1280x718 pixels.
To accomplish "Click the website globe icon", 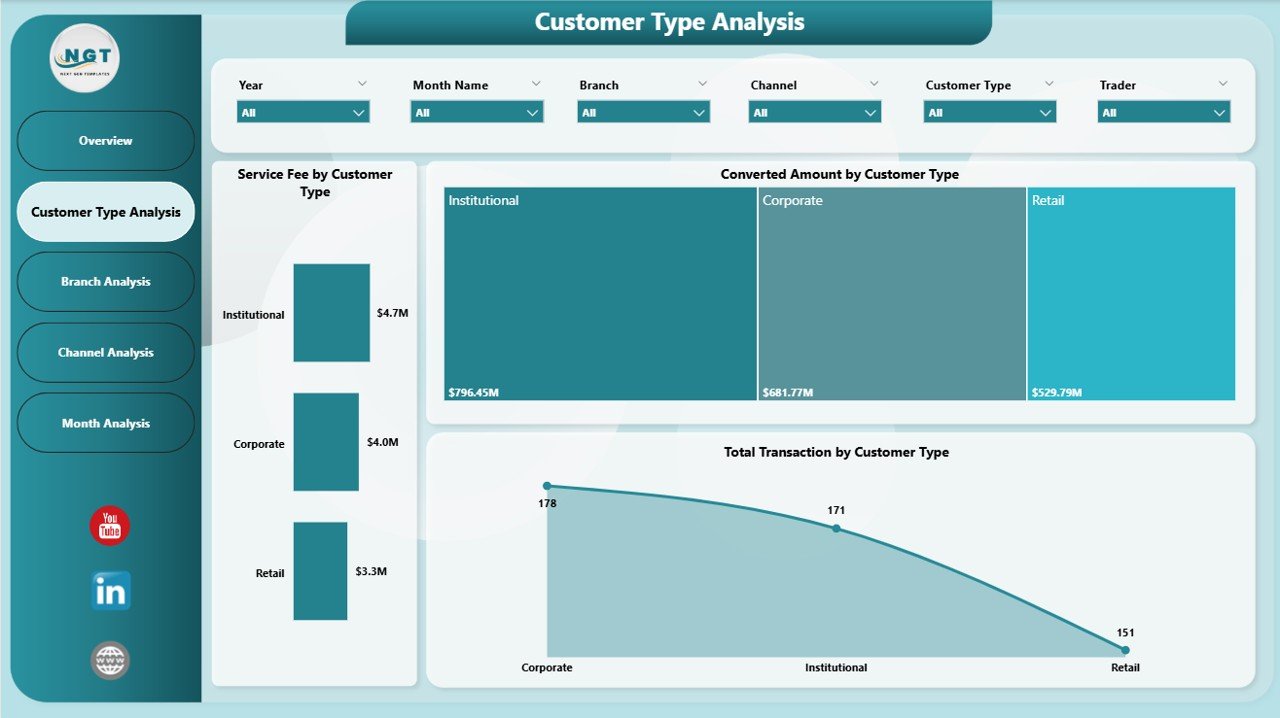I will click(x=109, y=660).
